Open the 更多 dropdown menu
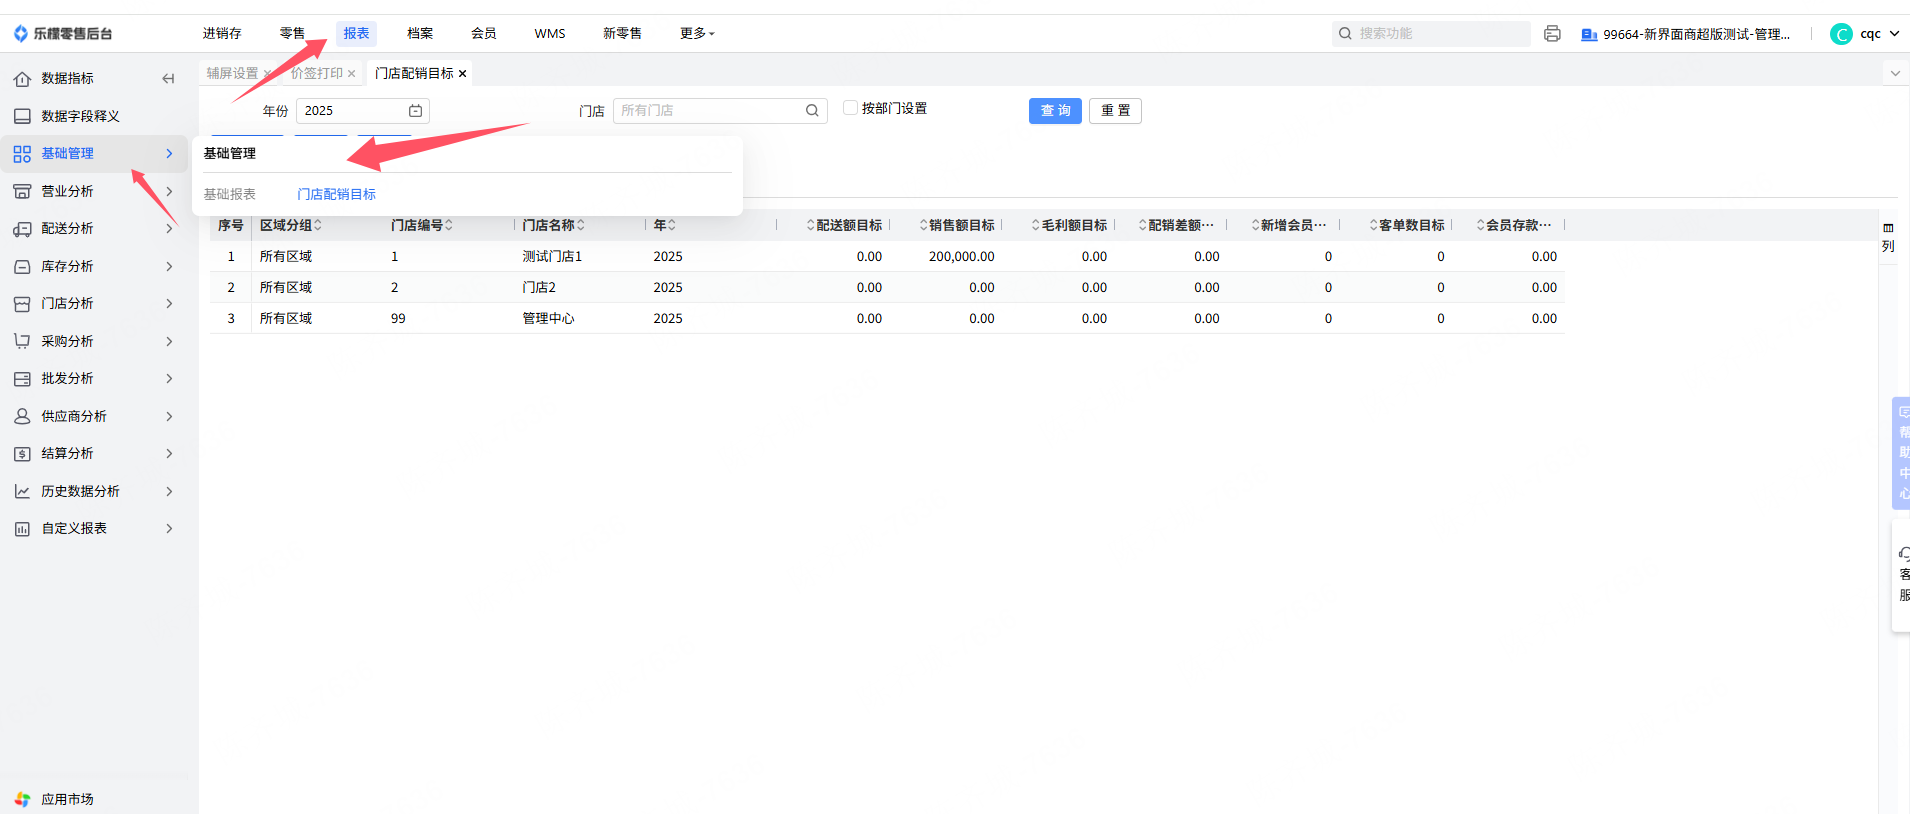Viewport: 1910px width, 814px height. 697,34
